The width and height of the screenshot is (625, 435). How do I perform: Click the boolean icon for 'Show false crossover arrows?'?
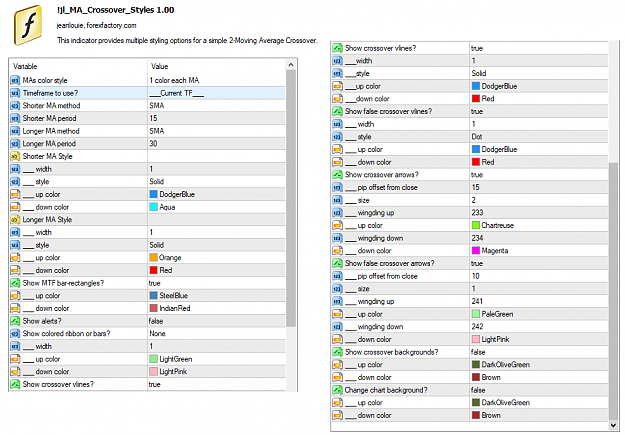pyautogui.click(x=337, y=264)
